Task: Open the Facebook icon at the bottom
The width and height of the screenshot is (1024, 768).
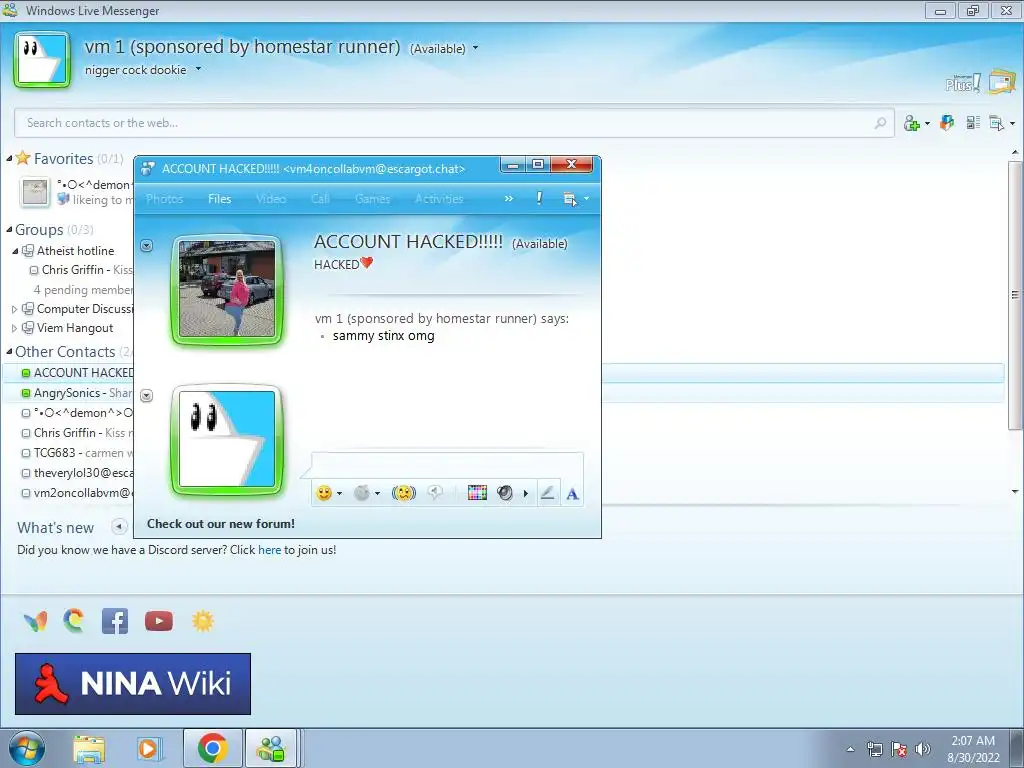Action: click(x=115, y=621)
